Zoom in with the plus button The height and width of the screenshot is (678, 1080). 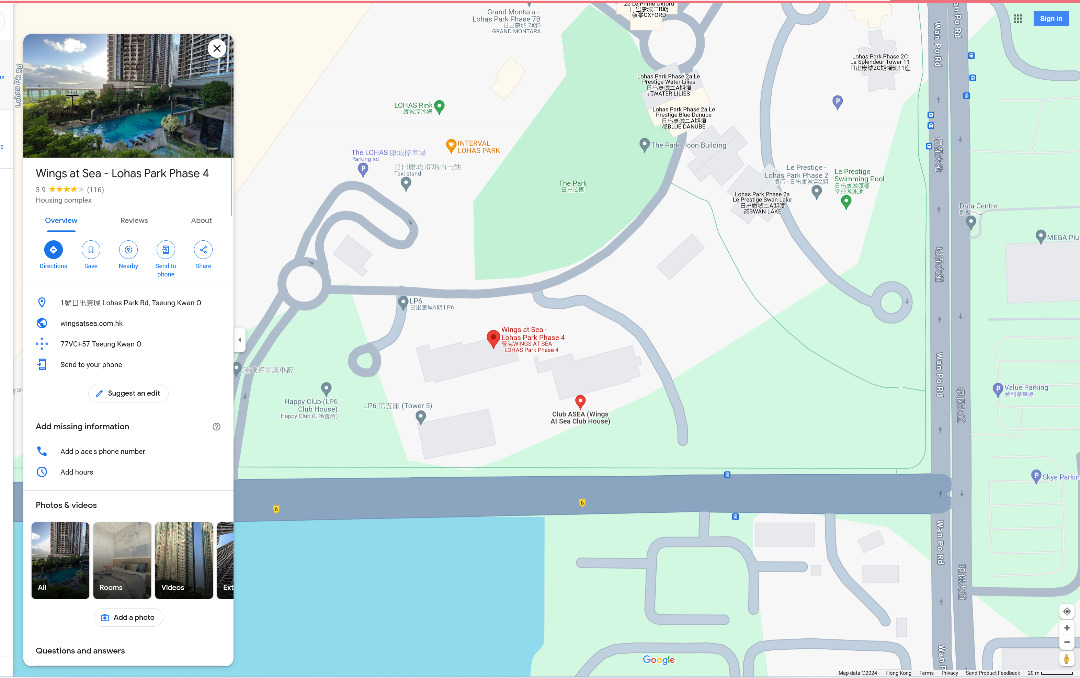(1067, 628)
